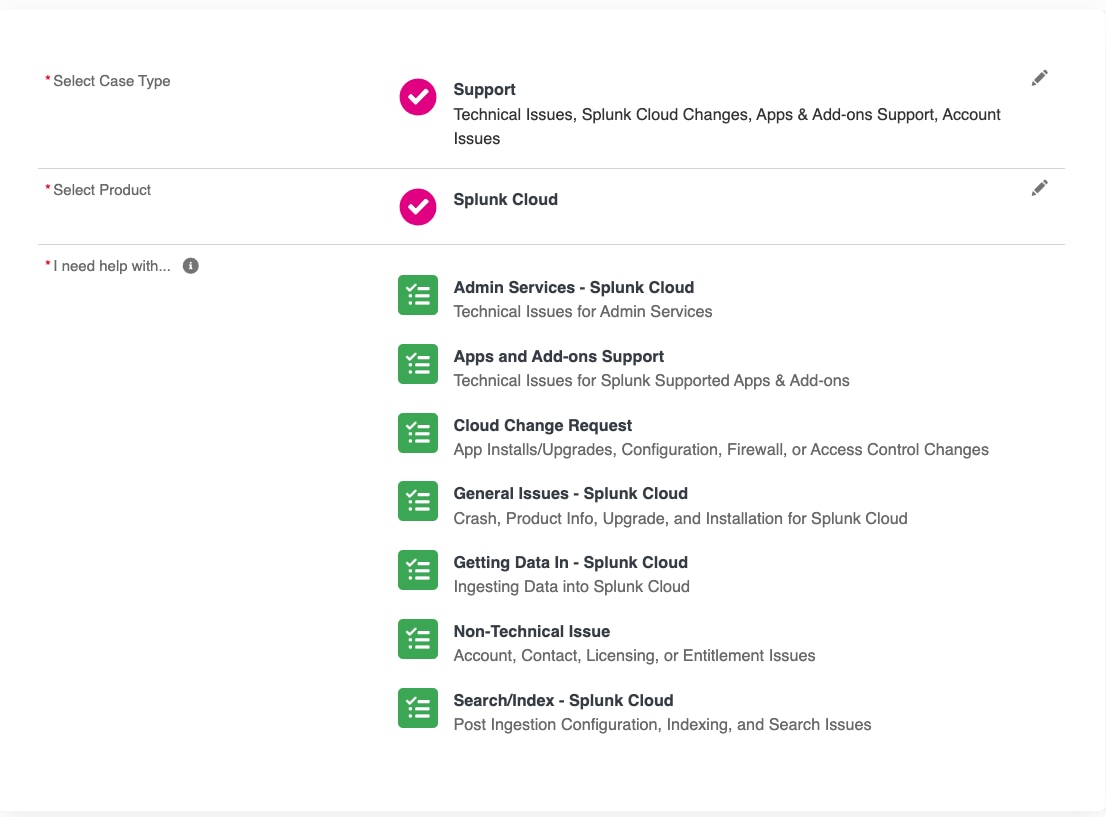
Task: Click 'App Installs/Upgrades, Configuration, Firewall' description
Action: pos(721,450)
